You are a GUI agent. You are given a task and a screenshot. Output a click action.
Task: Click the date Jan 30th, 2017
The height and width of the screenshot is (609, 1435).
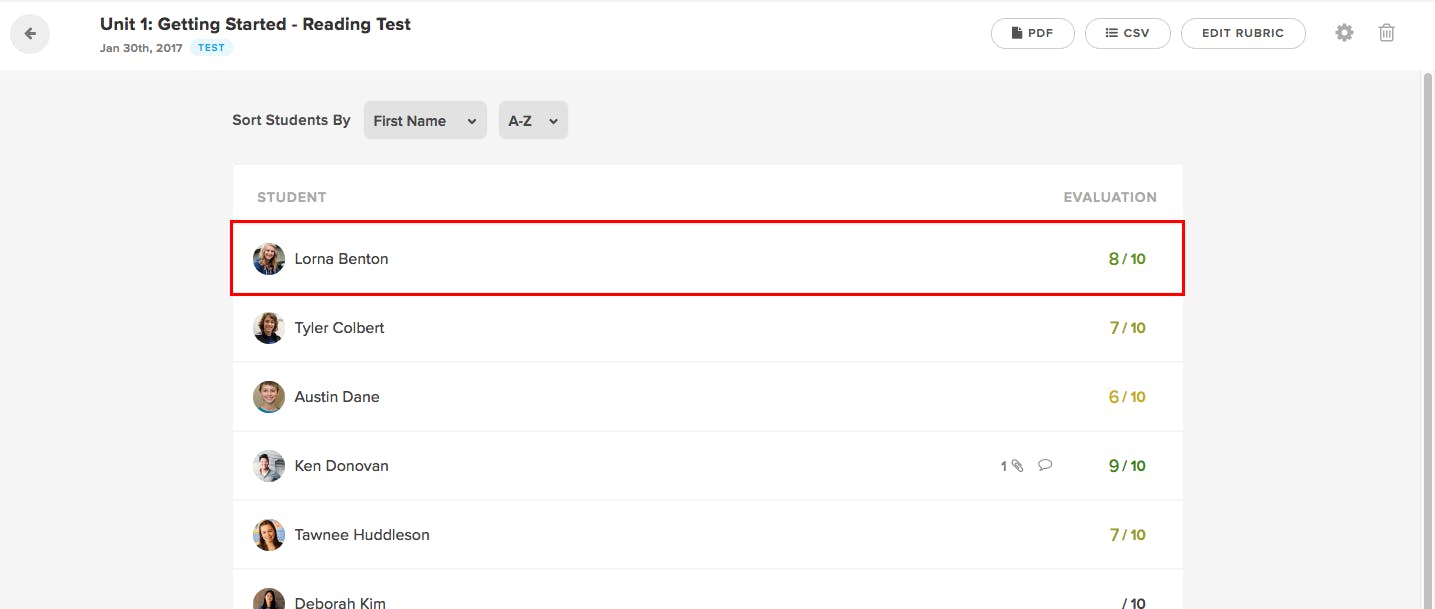141,48
